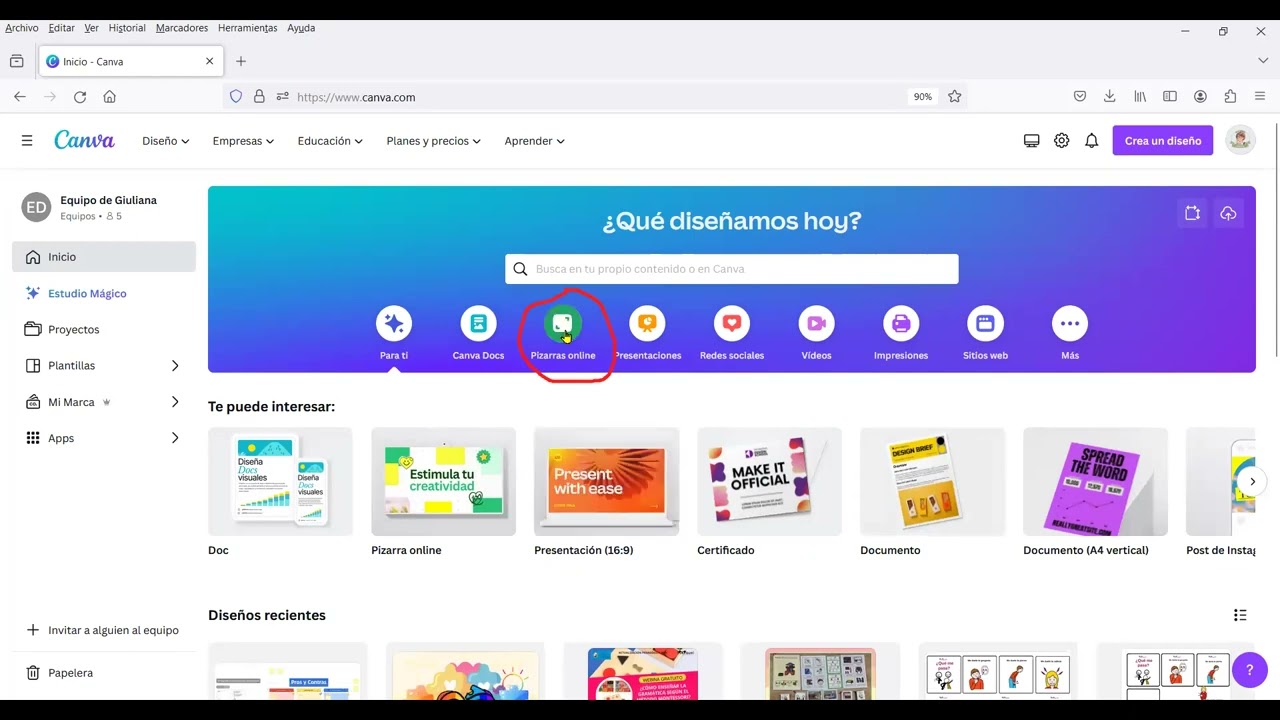Click the Canva content search field

tap(732, 268)
